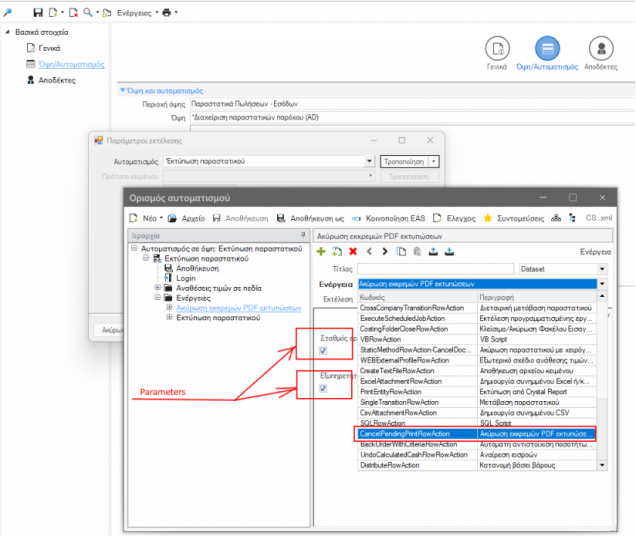Click the red X delete action icon
Screen dimensions: 636x536
click(x=353, y=252)
